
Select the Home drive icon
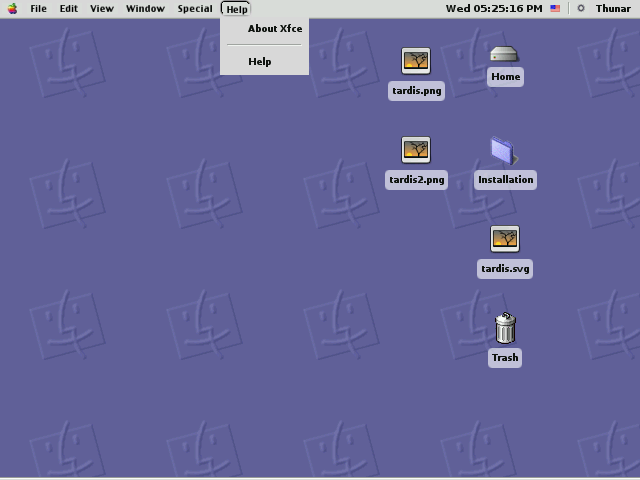[x=504, y=54]
